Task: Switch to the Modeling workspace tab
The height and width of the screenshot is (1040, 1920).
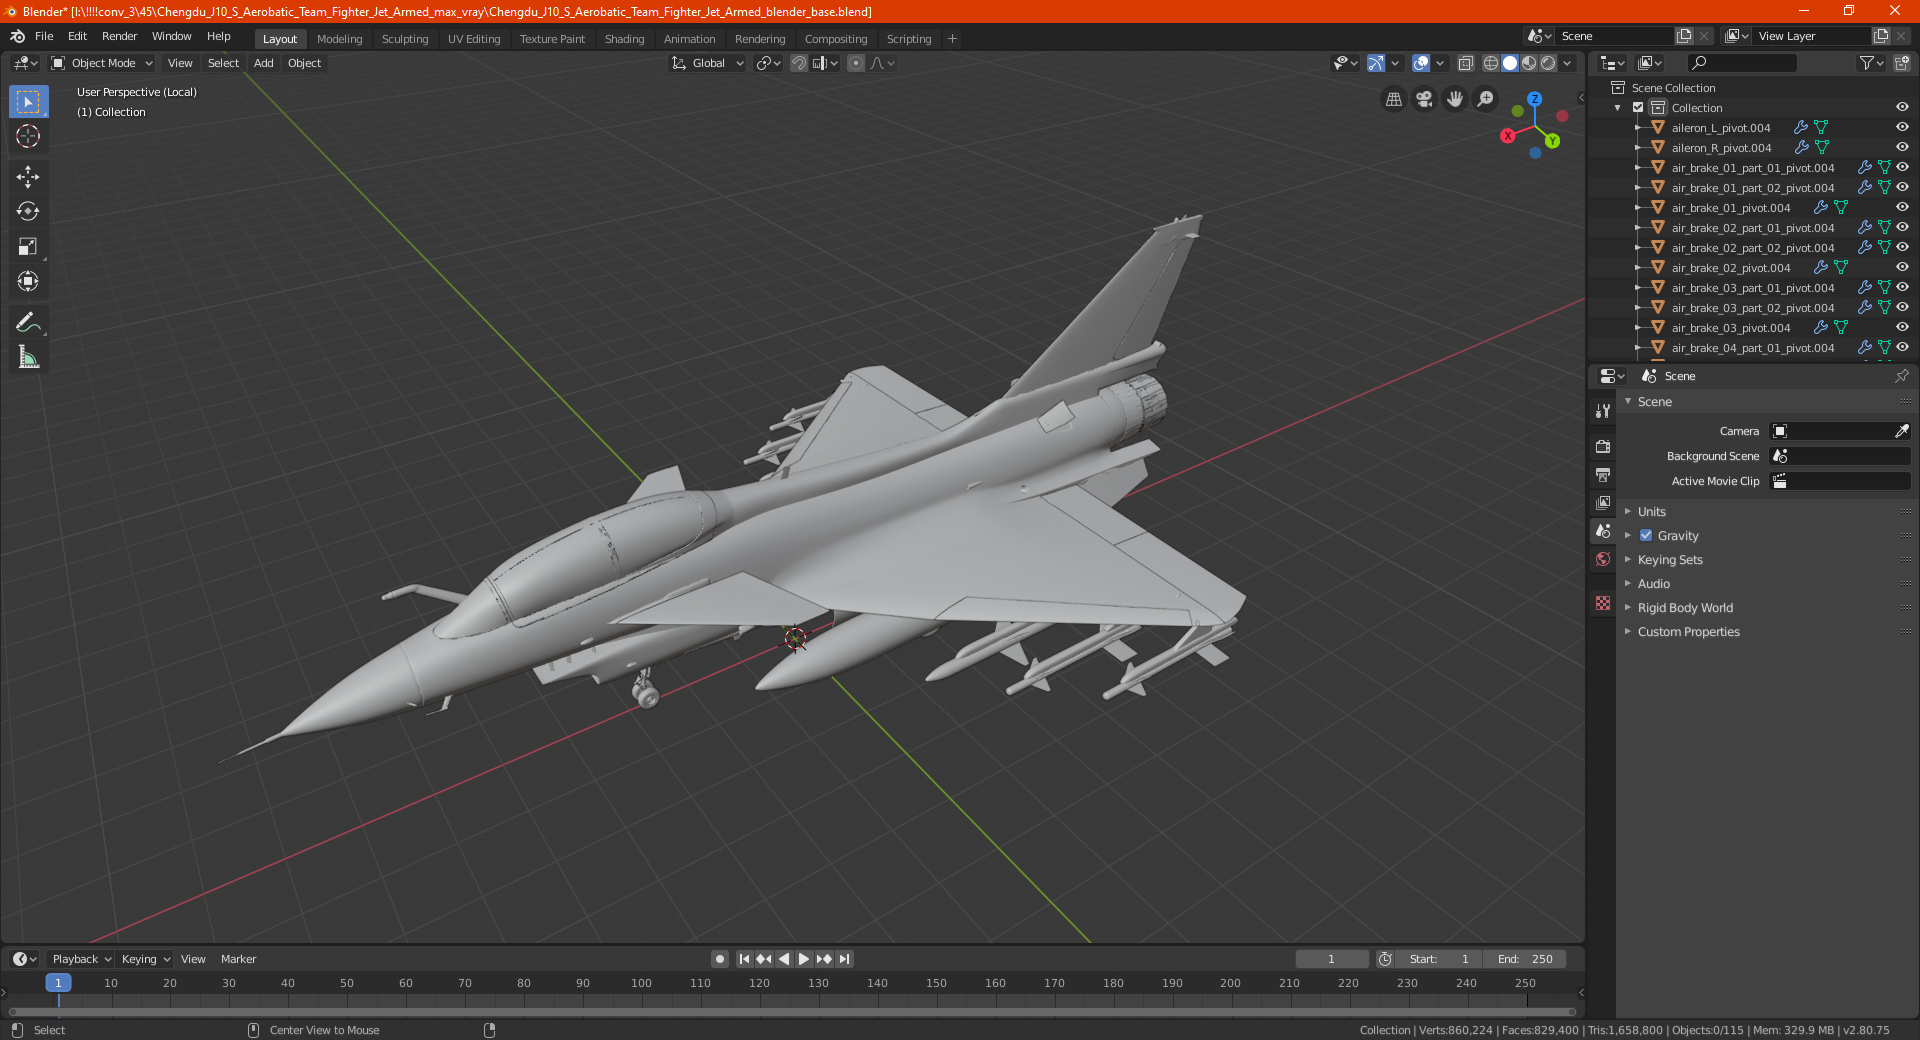Action: (339, 39)
